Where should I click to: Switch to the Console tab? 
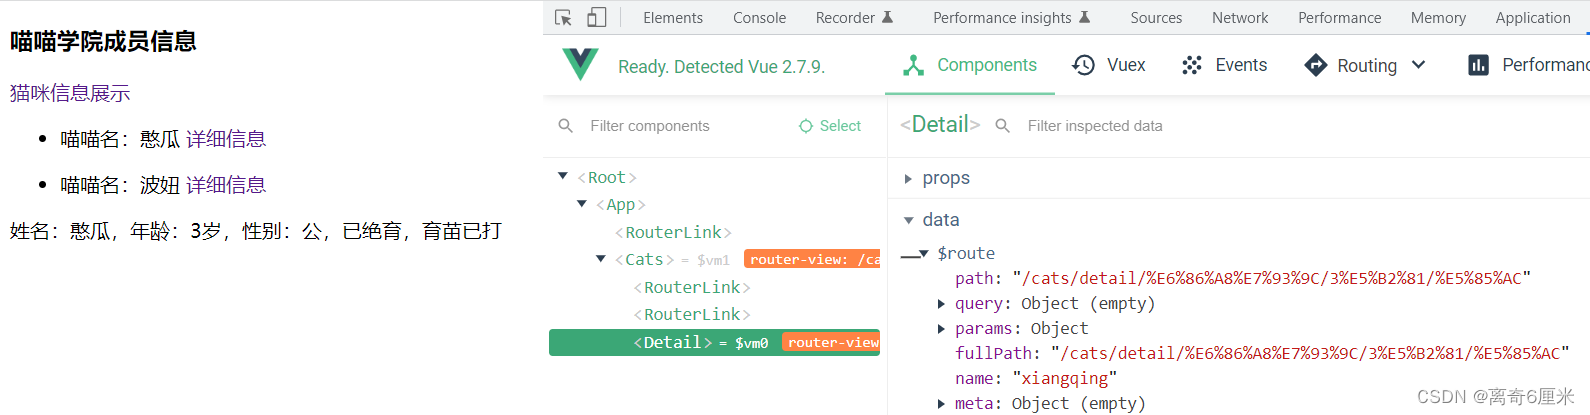click(x=759, y=17)
